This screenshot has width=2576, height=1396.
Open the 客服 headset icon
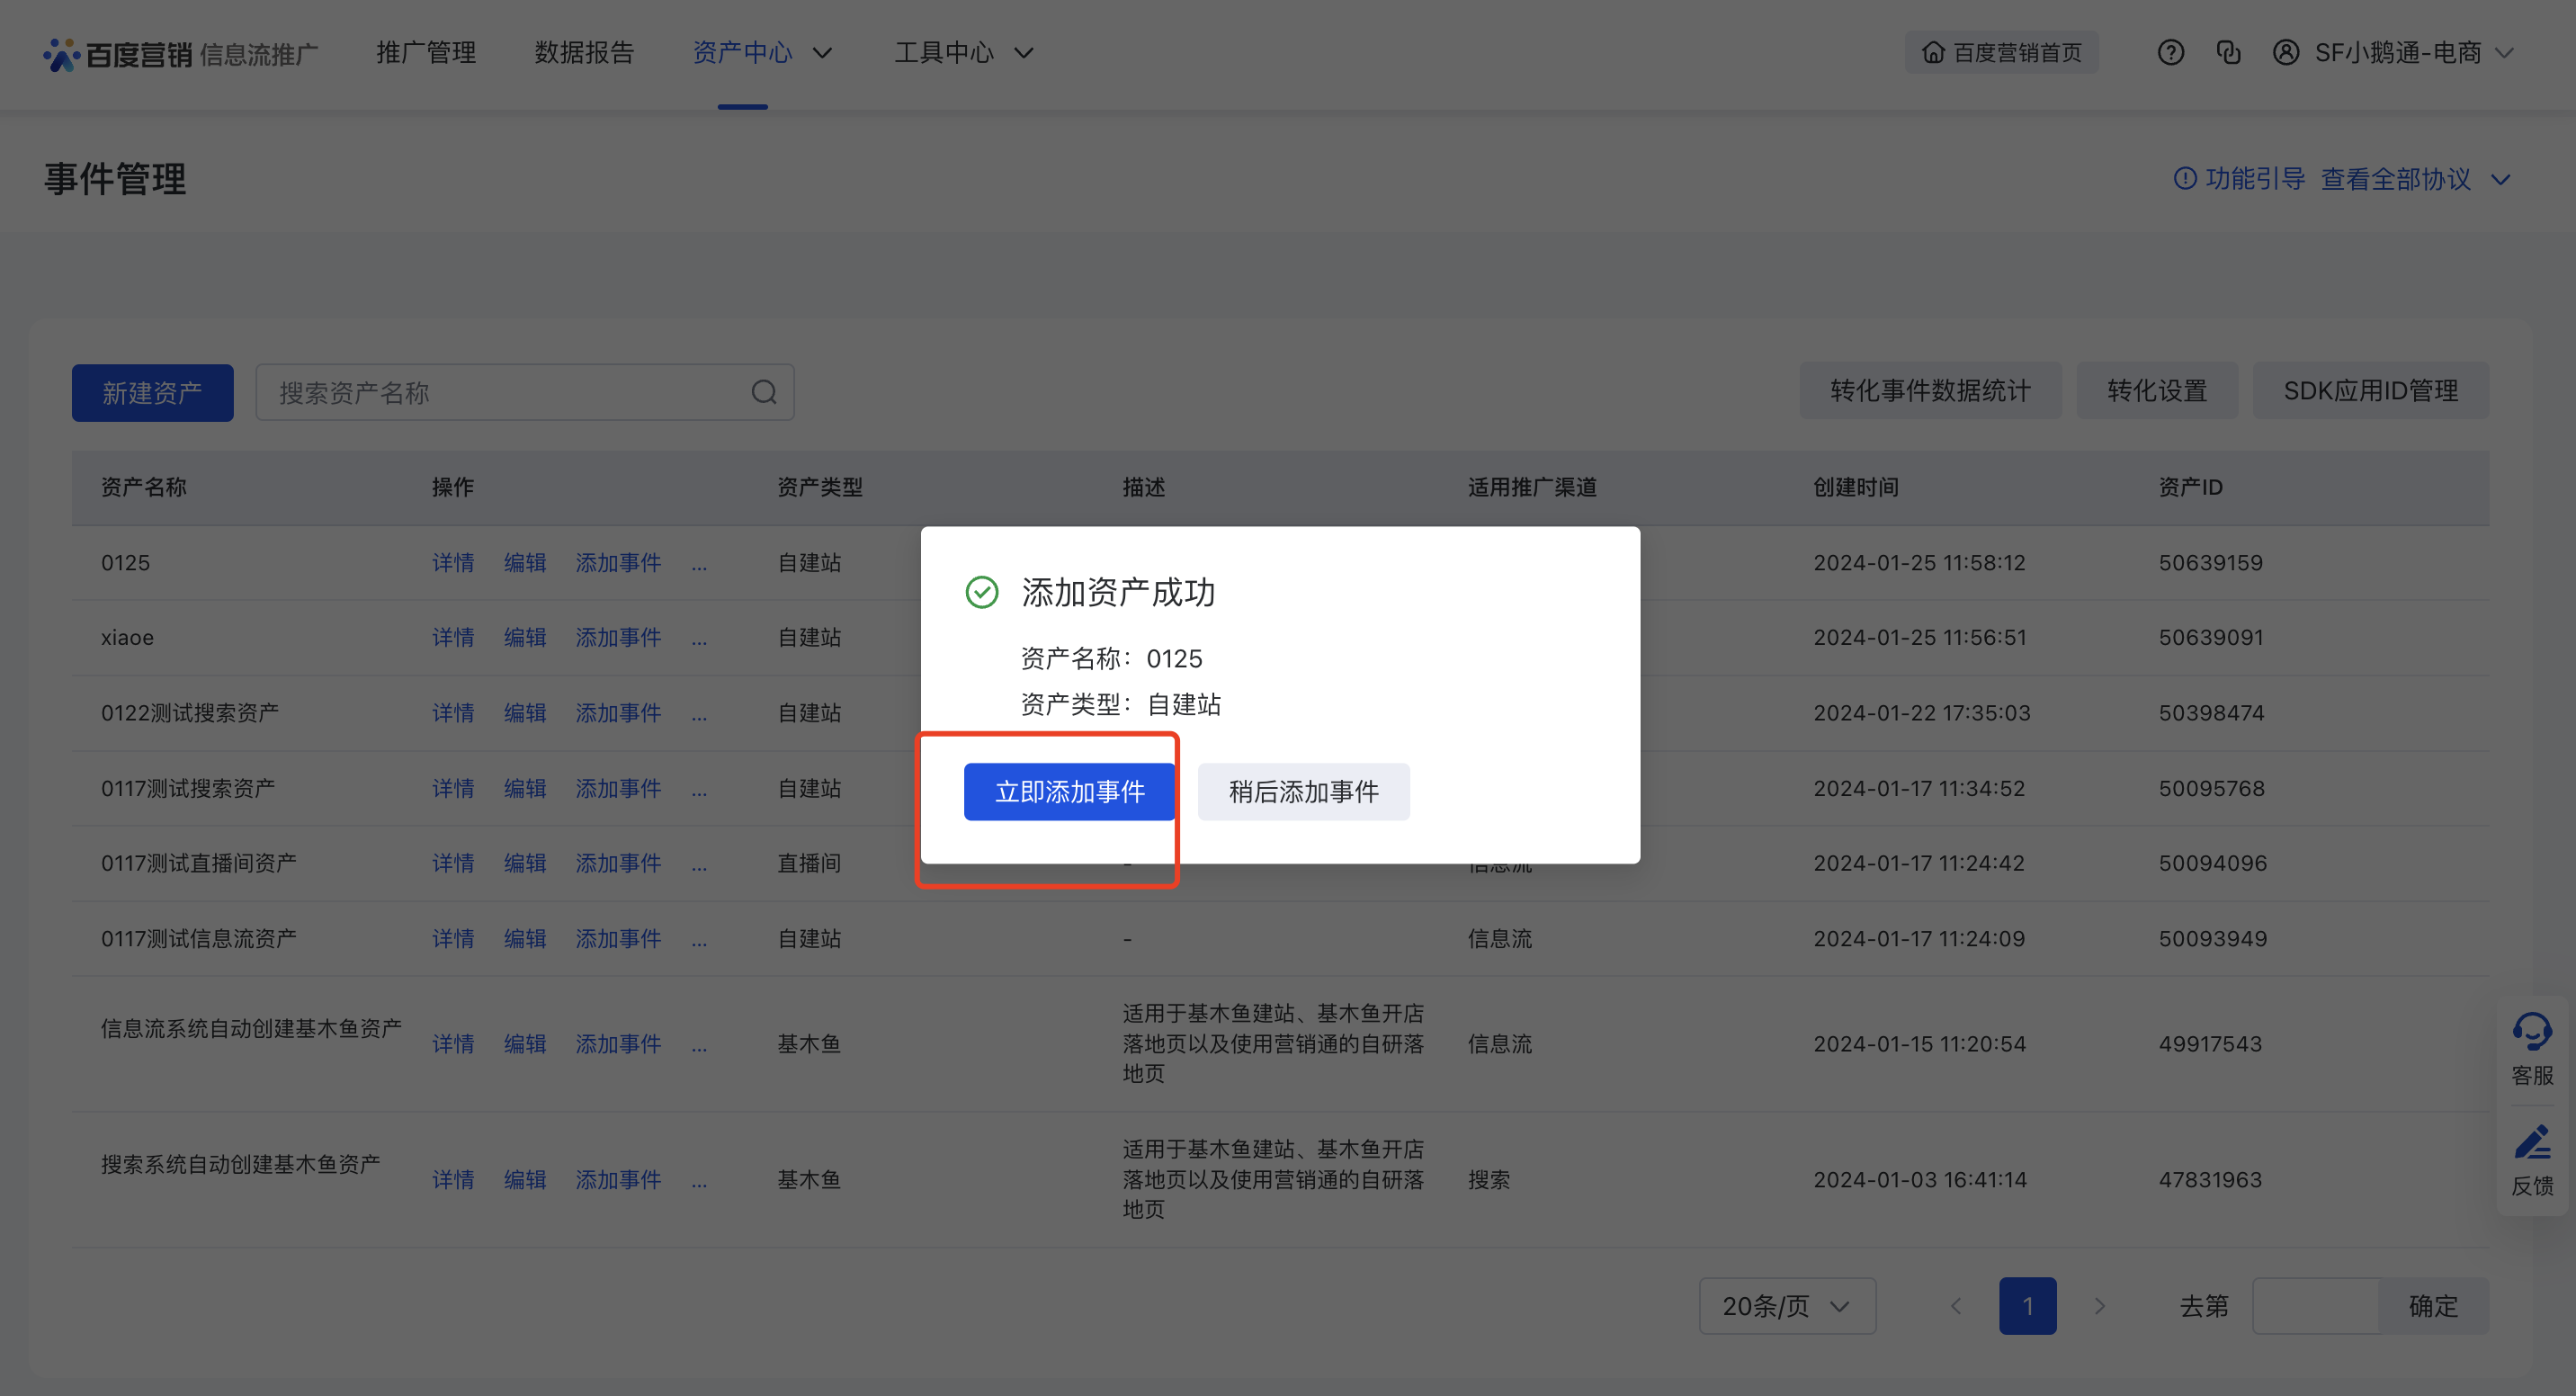tap(2532, 1032)
